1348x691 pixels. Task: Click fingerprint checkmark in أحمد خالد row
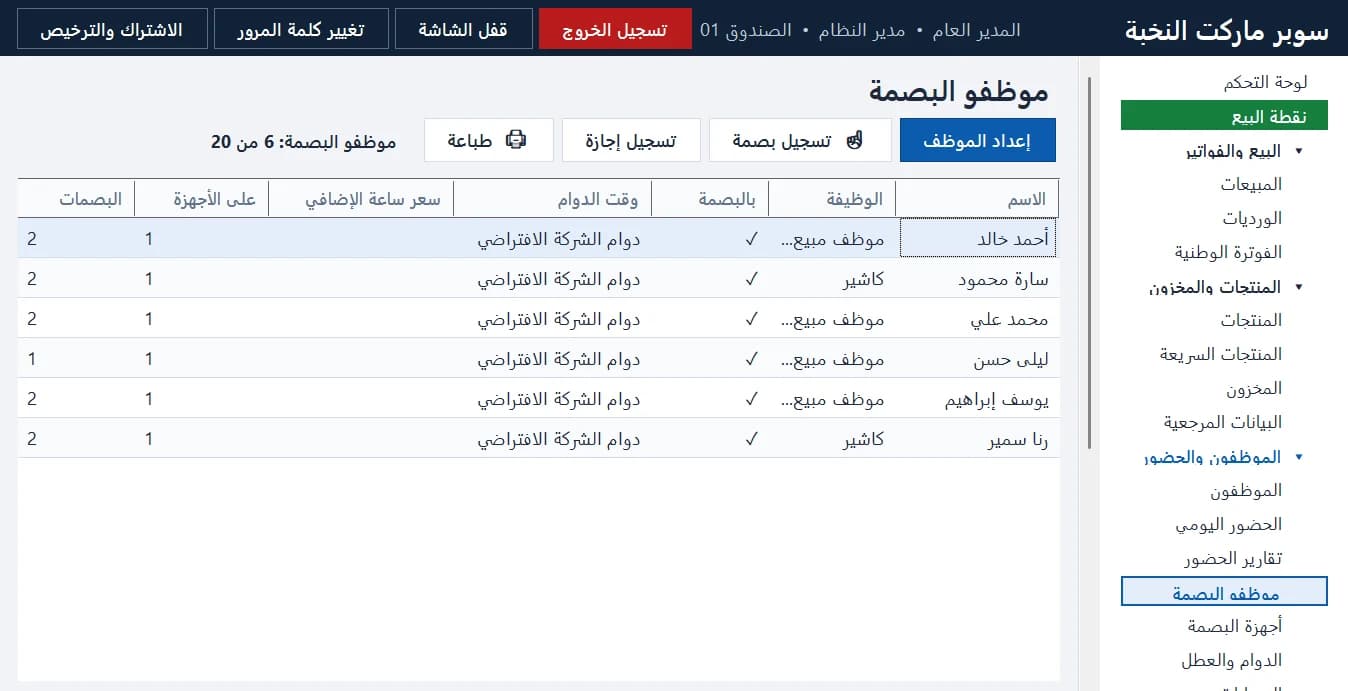point(751,239)
